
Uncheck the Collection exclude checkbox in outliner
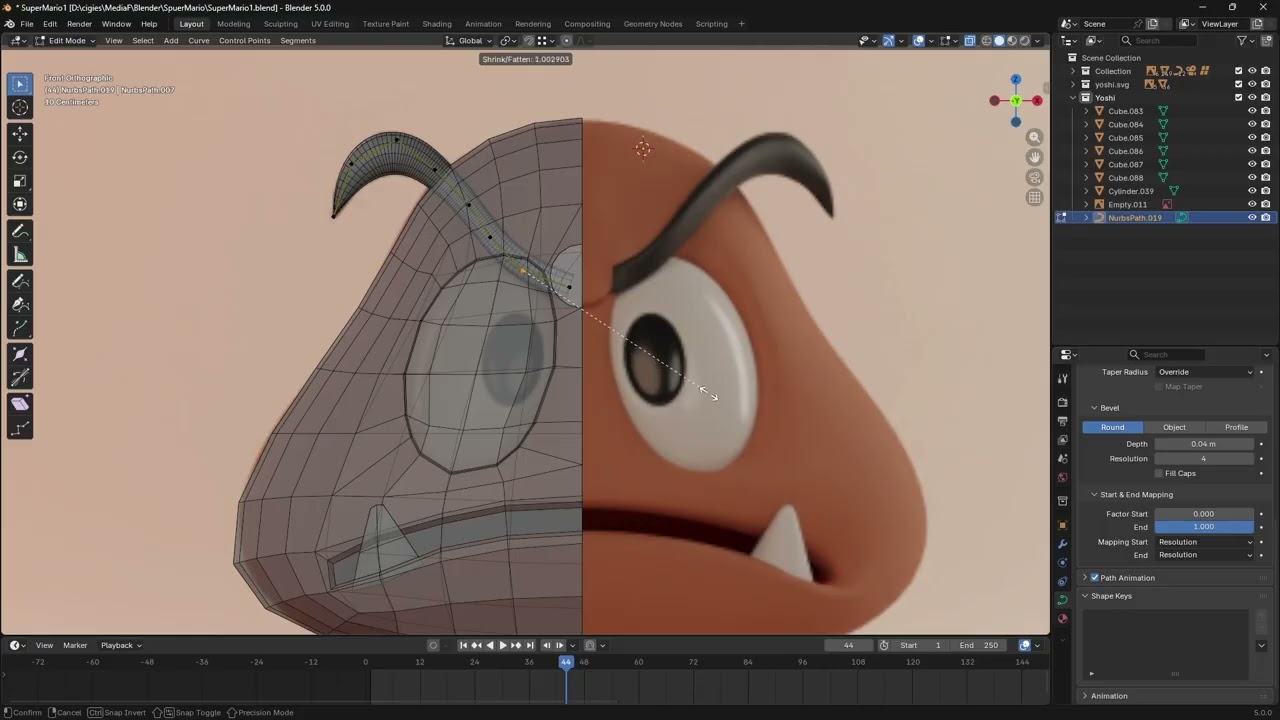coord(1238,71)
